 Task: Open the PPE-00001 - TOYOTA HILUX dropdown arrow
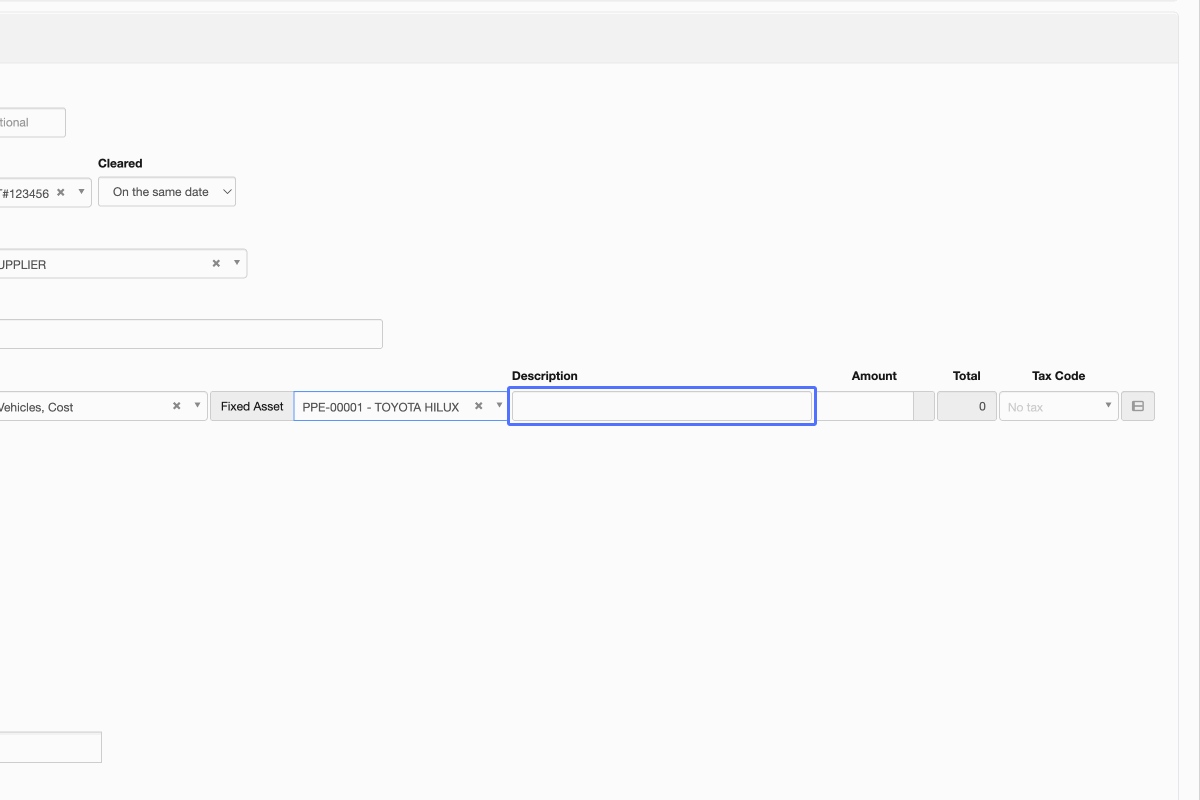(x=499, y=406)
